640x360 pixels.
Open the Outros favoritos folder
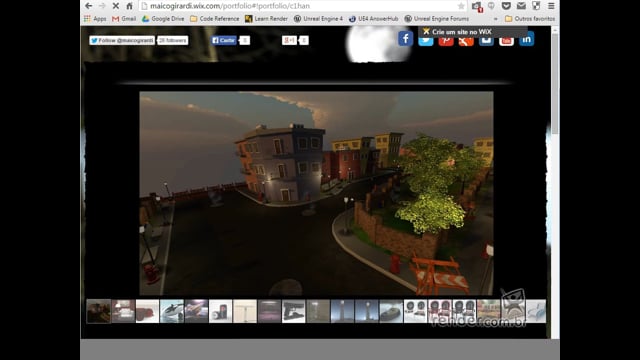click(530, 19)
